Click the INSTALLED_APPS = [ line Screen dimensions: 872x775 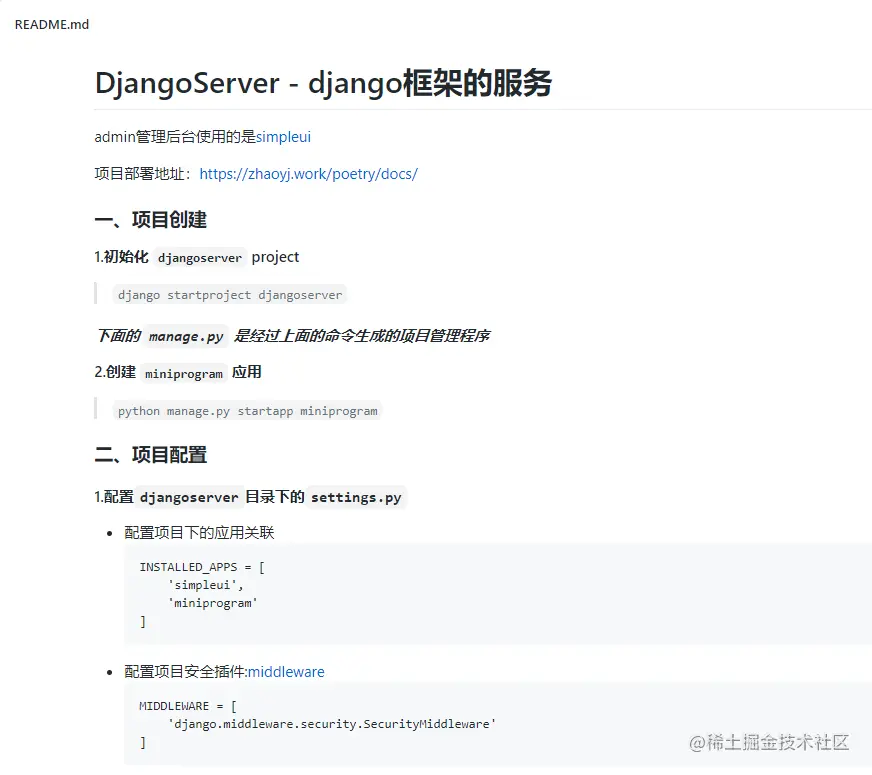click(202, 567)
